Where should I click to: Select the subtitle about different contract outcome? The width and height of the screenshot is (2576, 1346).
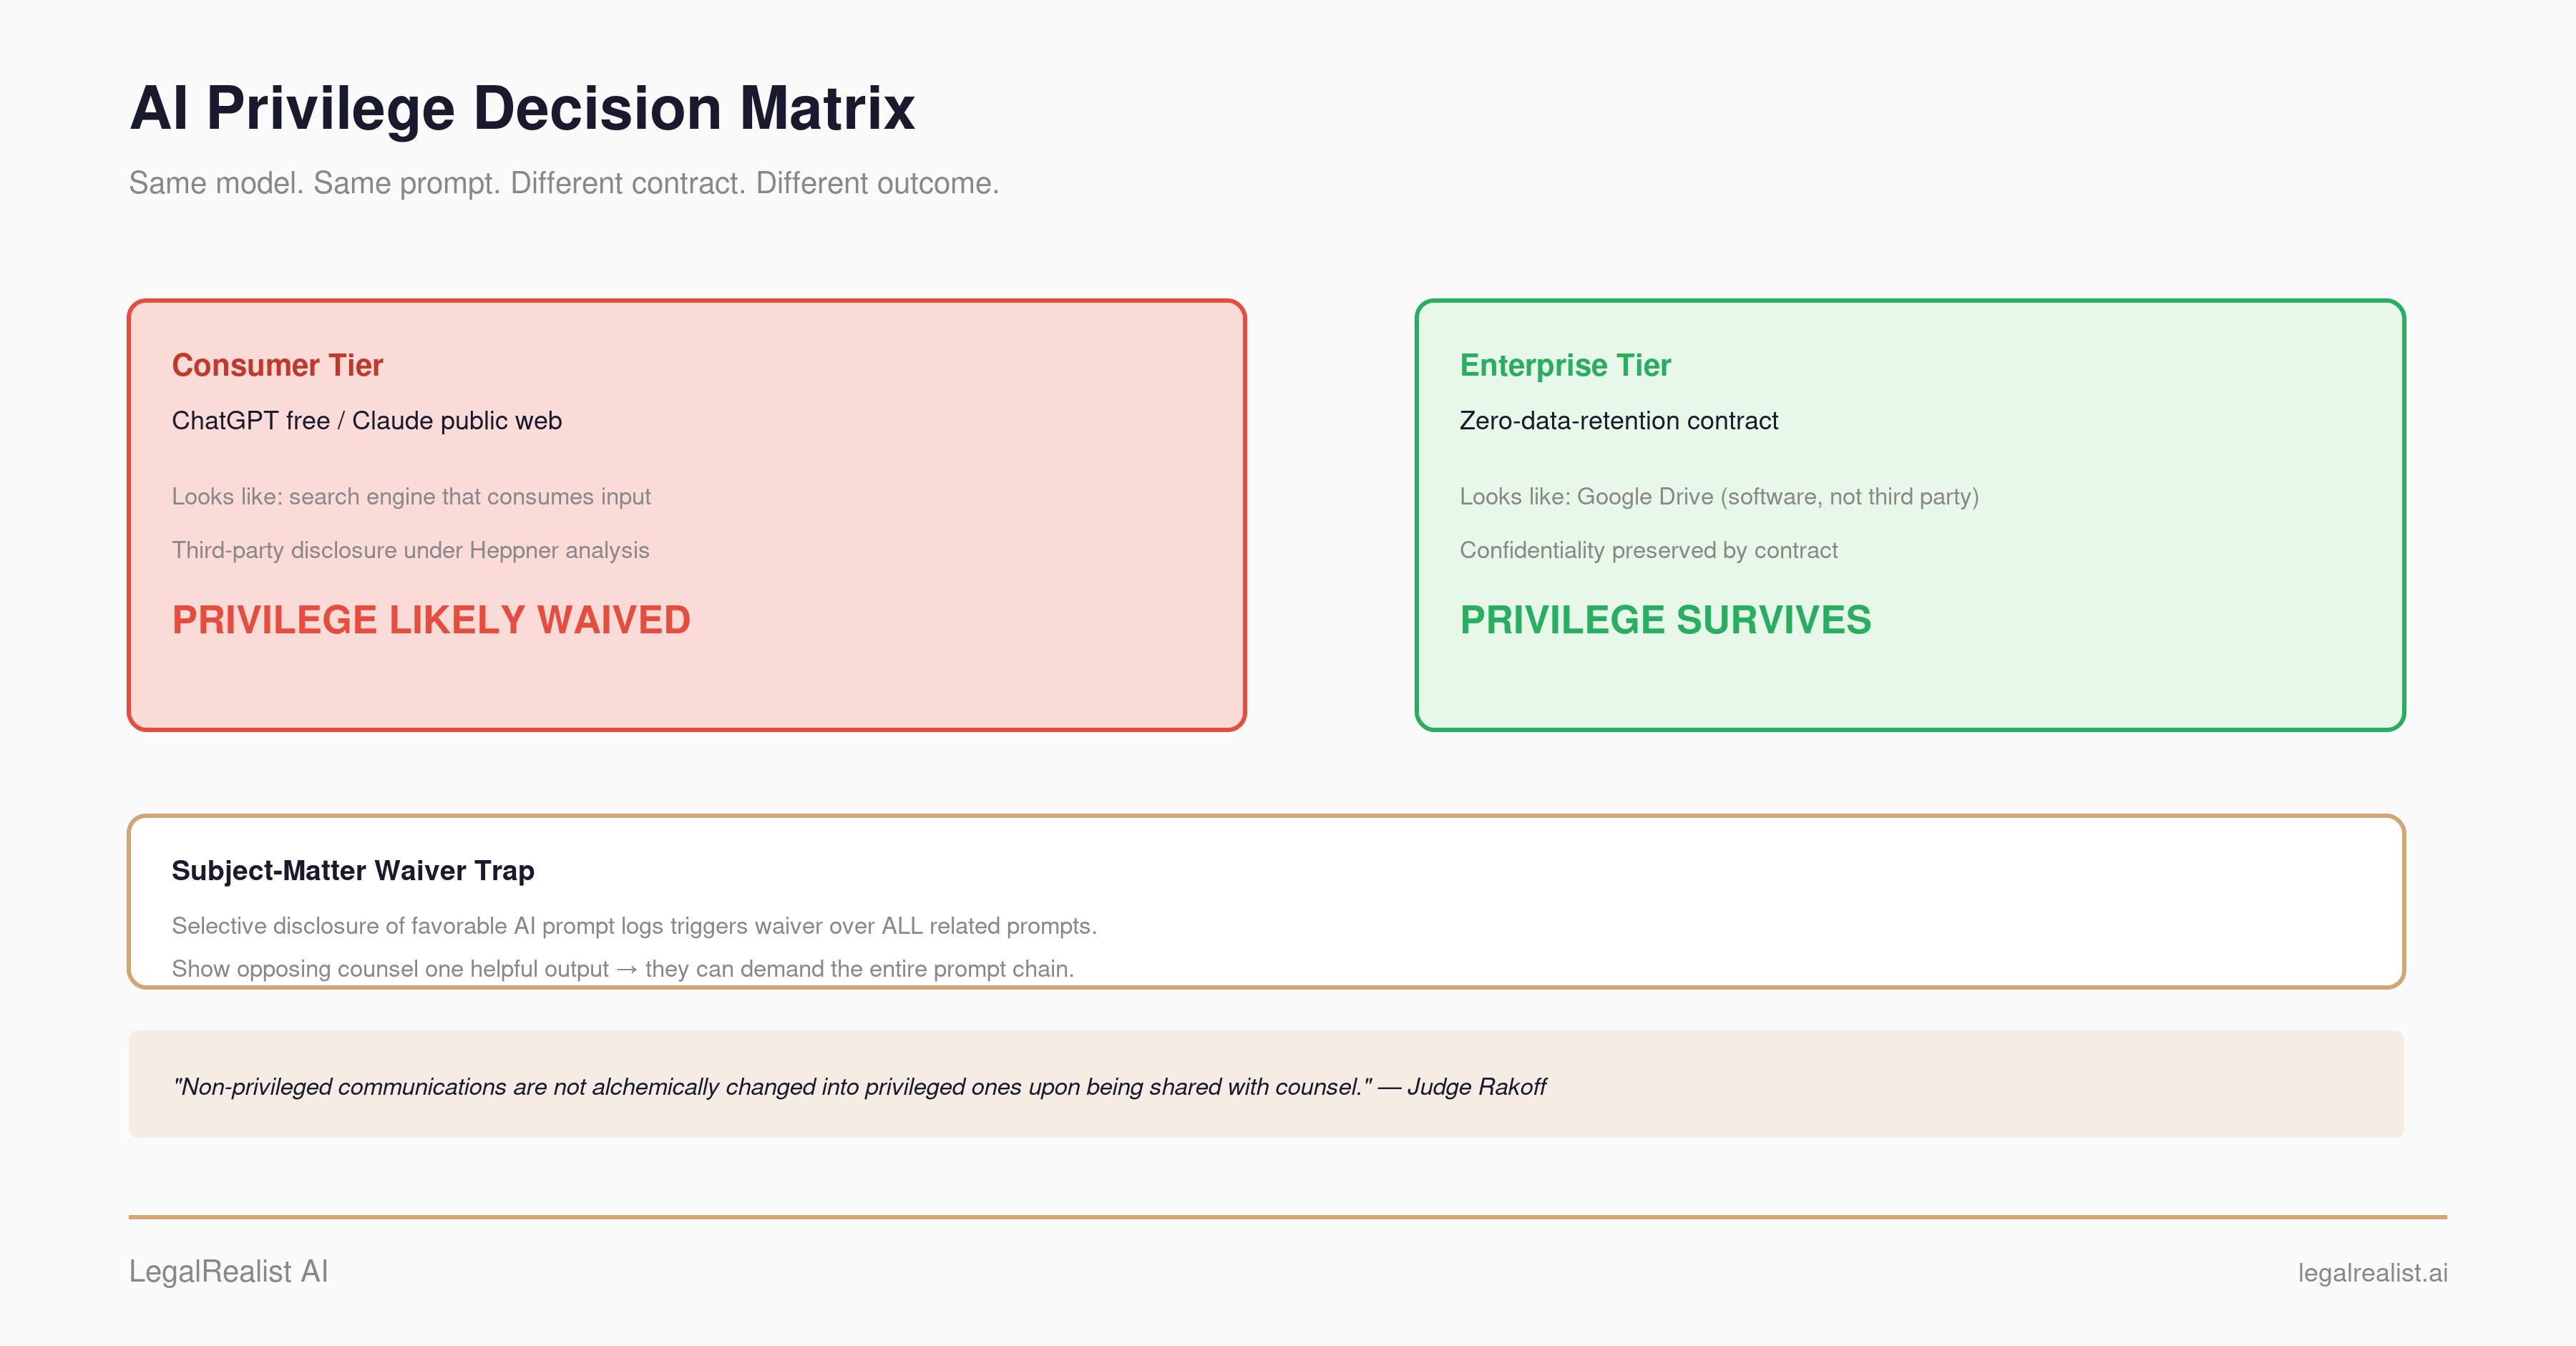(x=564, y=183)
